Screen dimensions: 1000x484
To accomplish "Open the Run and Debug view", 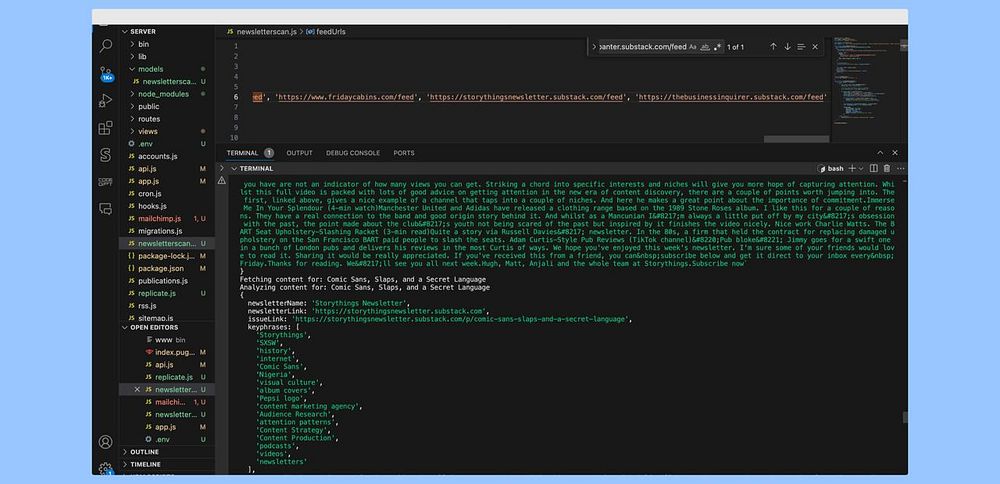I will 105,101.
